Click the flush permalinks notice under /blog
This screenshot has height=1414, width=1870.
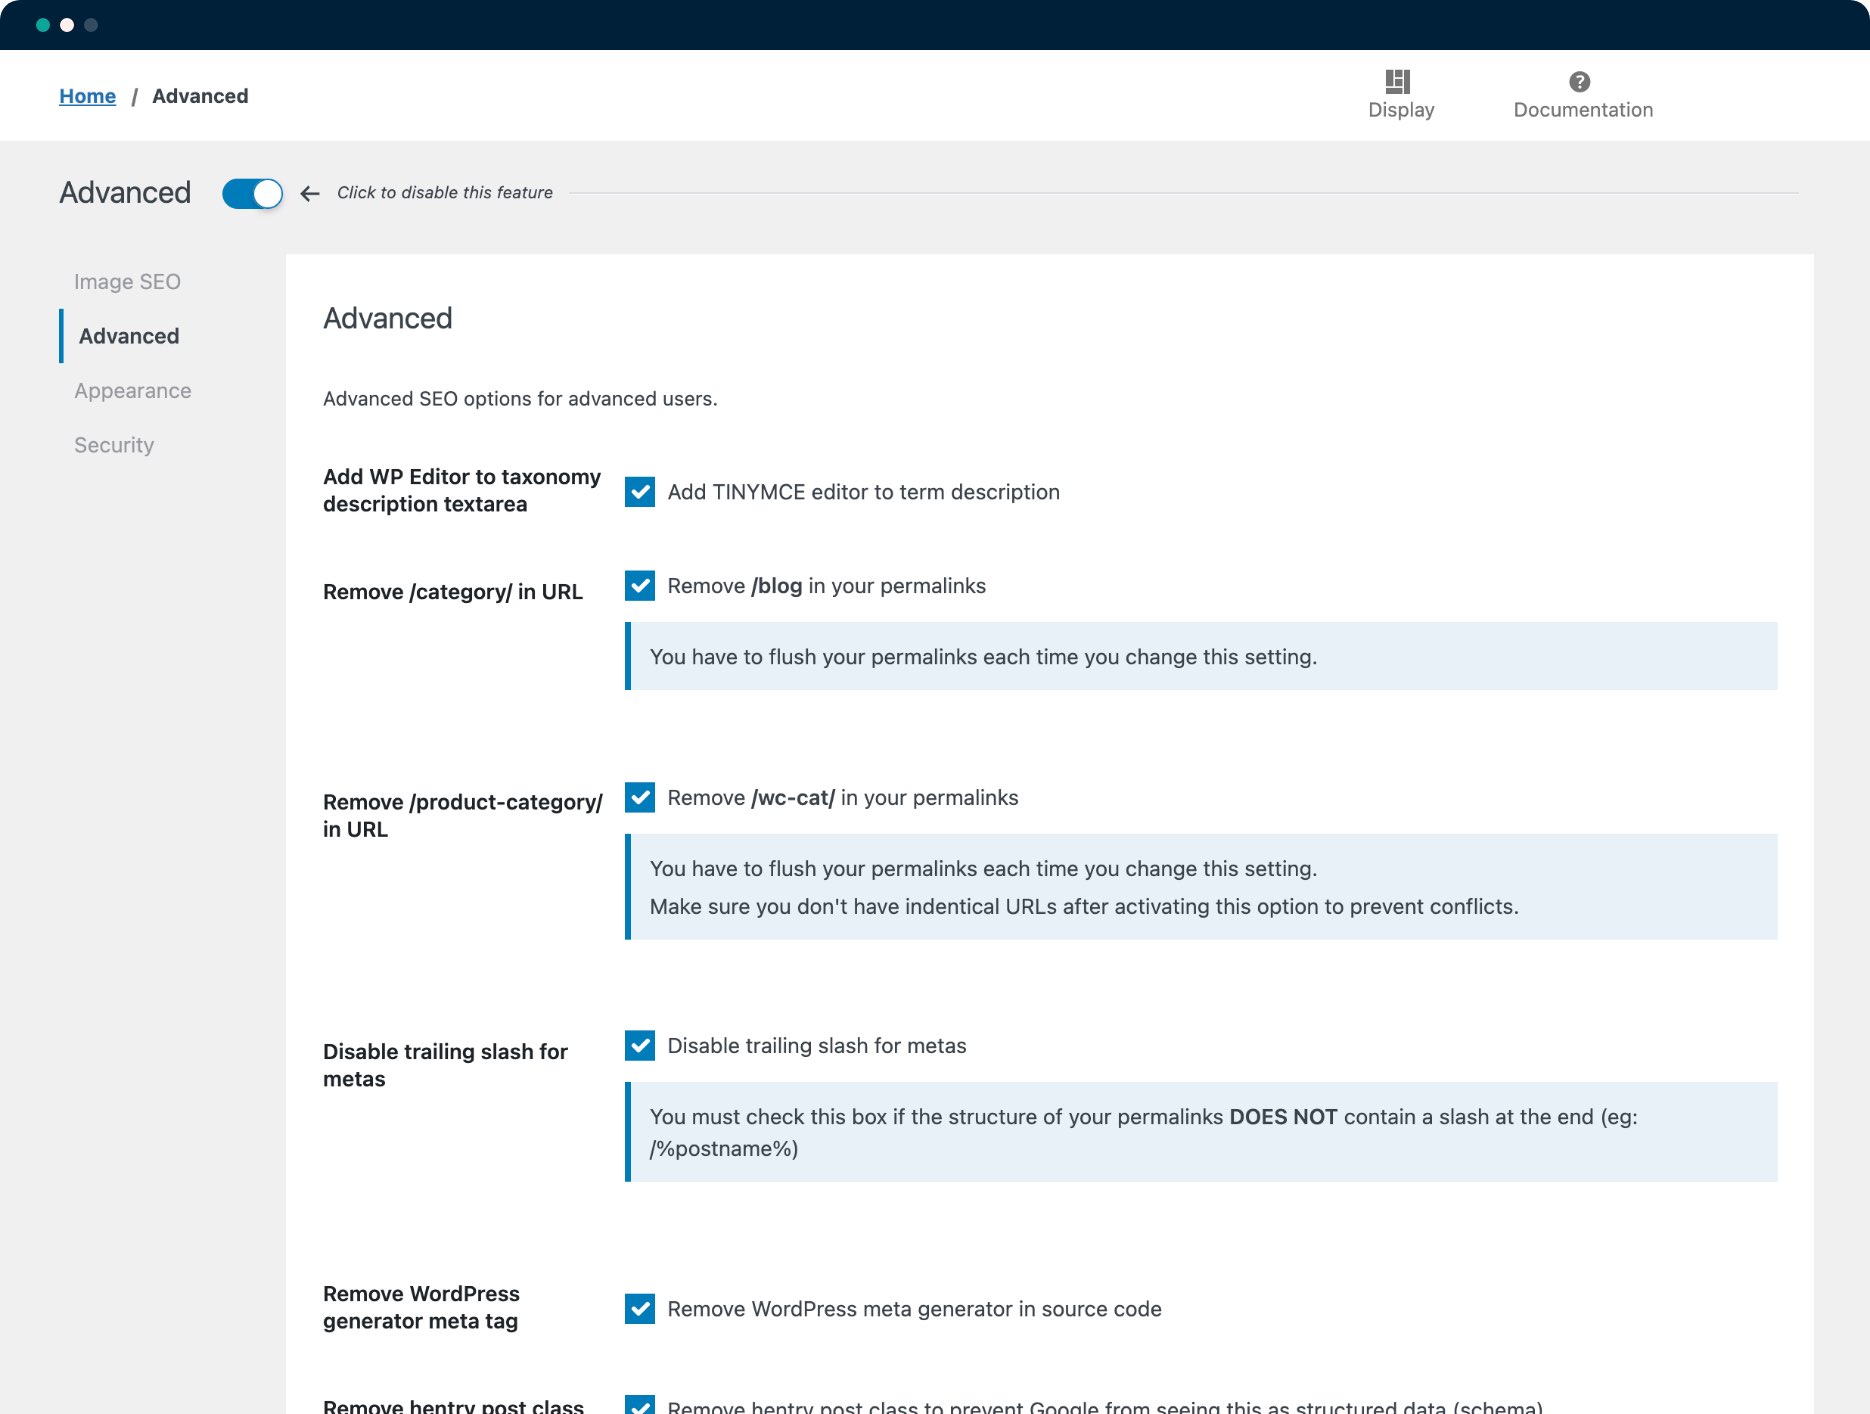coord(1201,656)
